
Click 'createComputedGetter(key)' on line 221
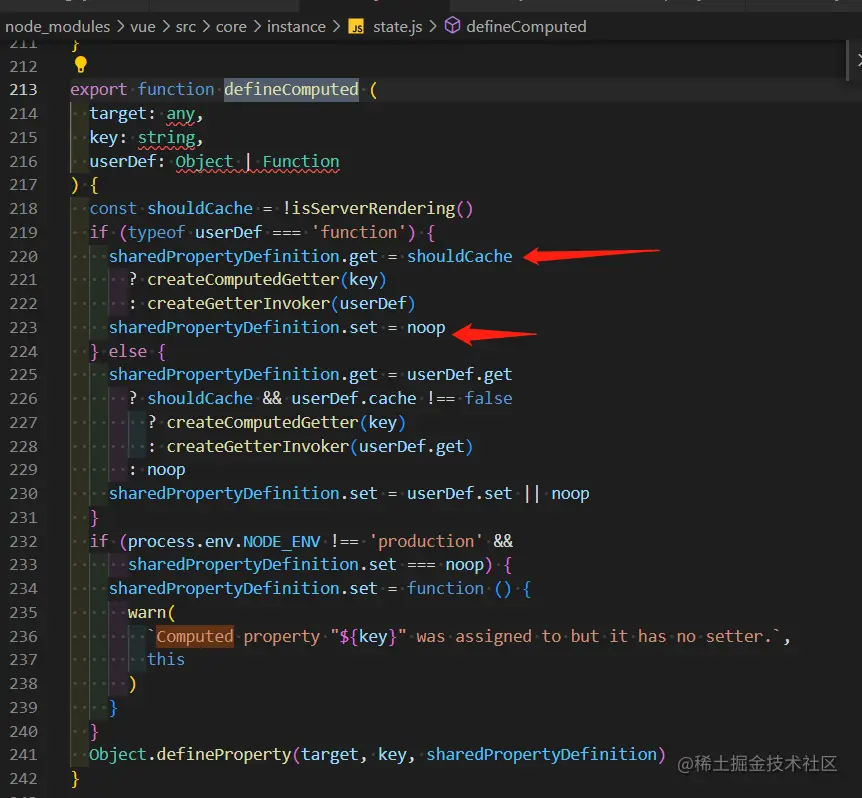pyautogui.click(x=267, y=280)
